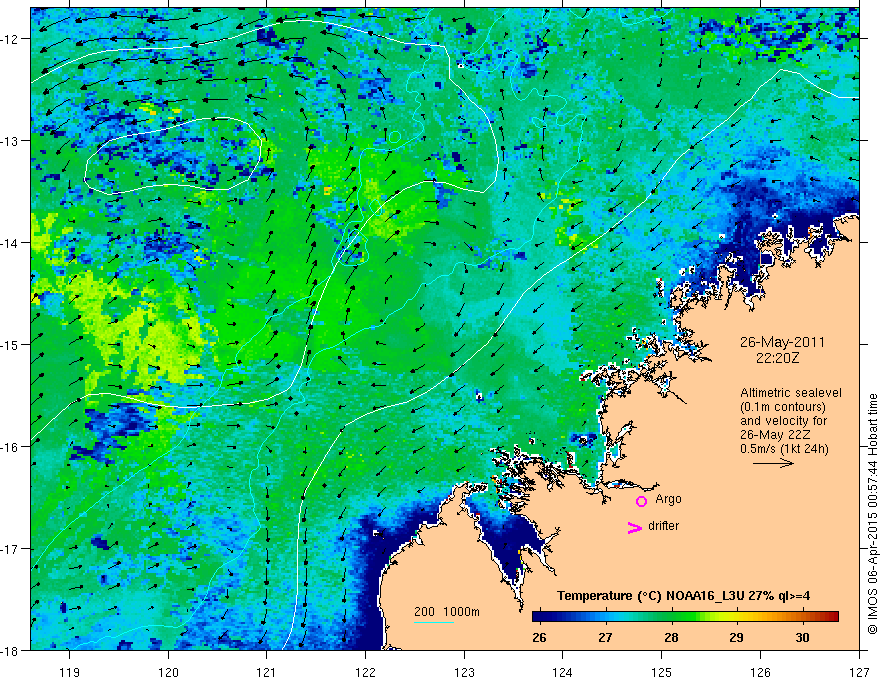The height and width of the screenshot is (680, 880).
Task: Click the latitude axis label -16
Action: point(11,447)
